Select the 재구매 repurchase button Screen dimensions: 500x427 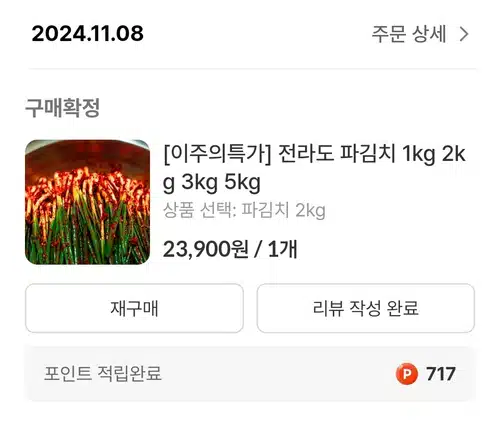(x=134, y=308)
